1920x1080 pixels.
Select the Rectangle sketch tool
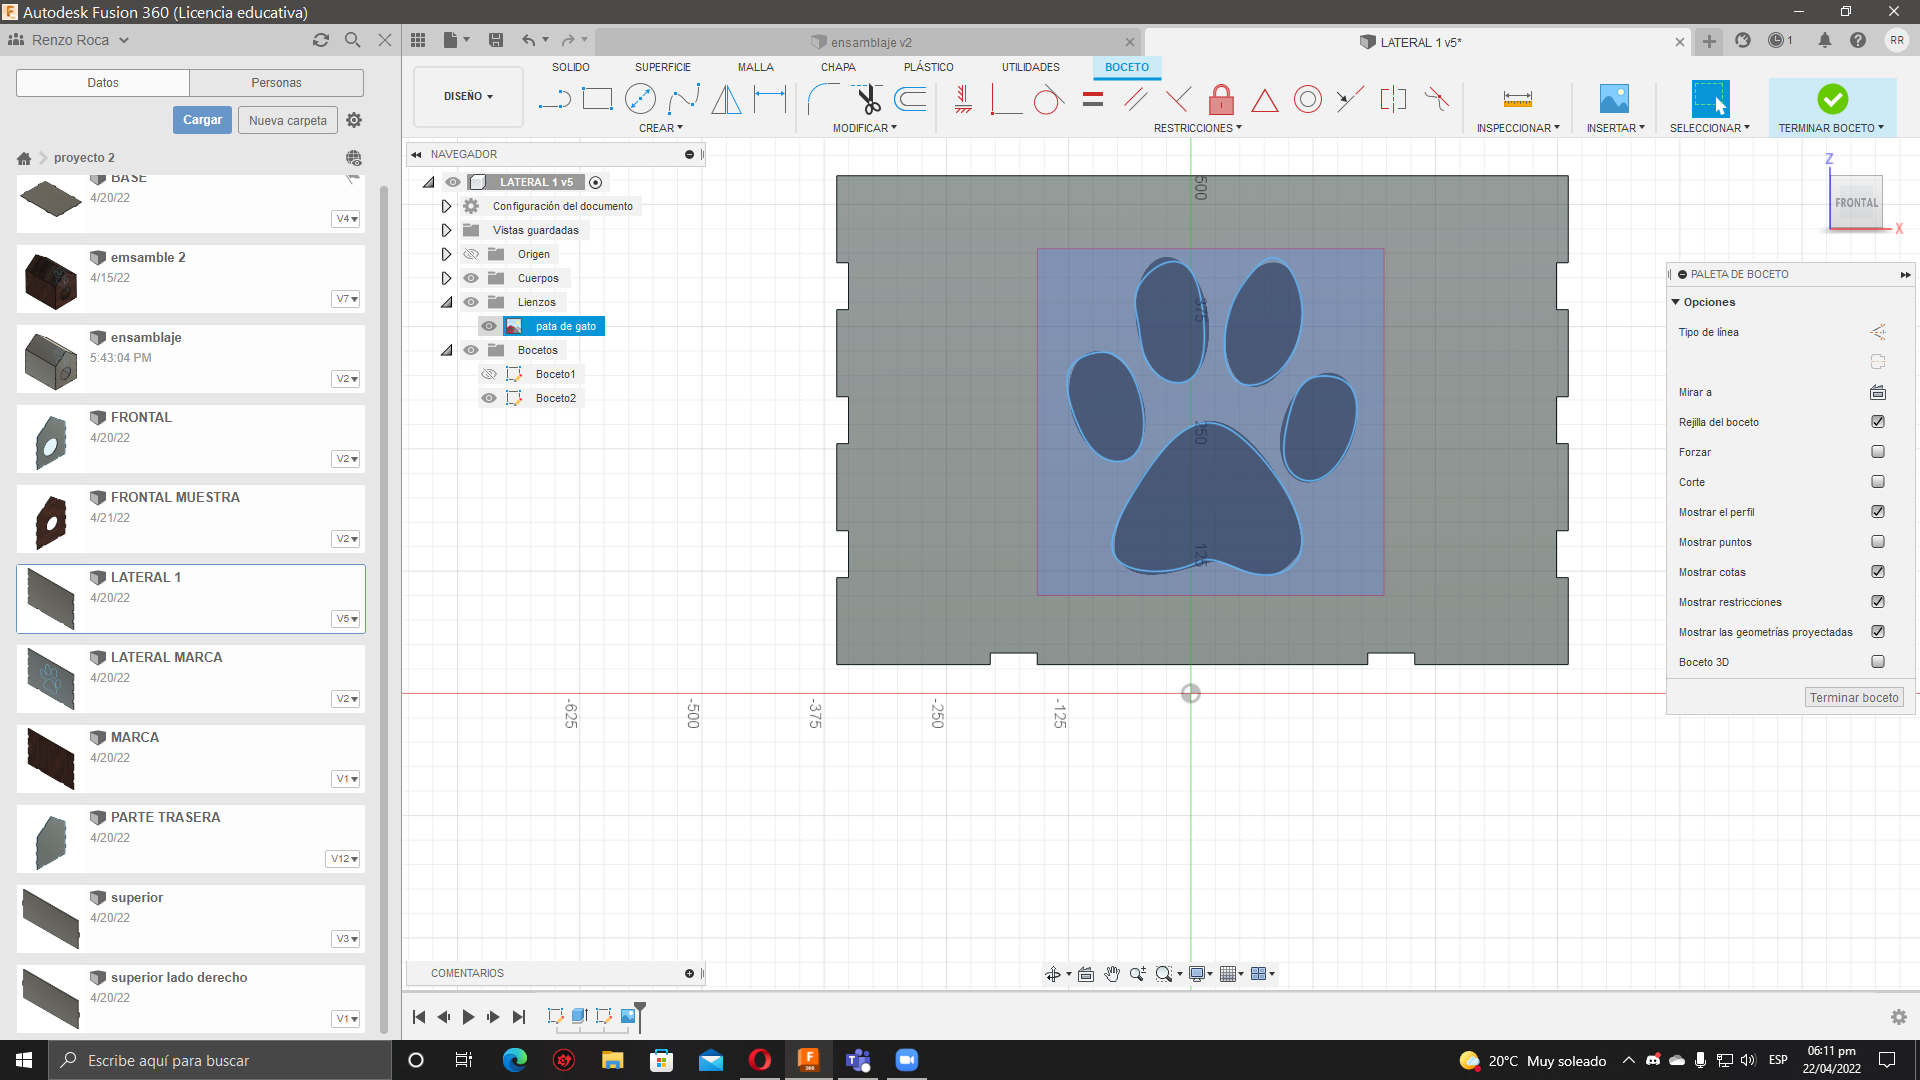click(x=597, y=99)
